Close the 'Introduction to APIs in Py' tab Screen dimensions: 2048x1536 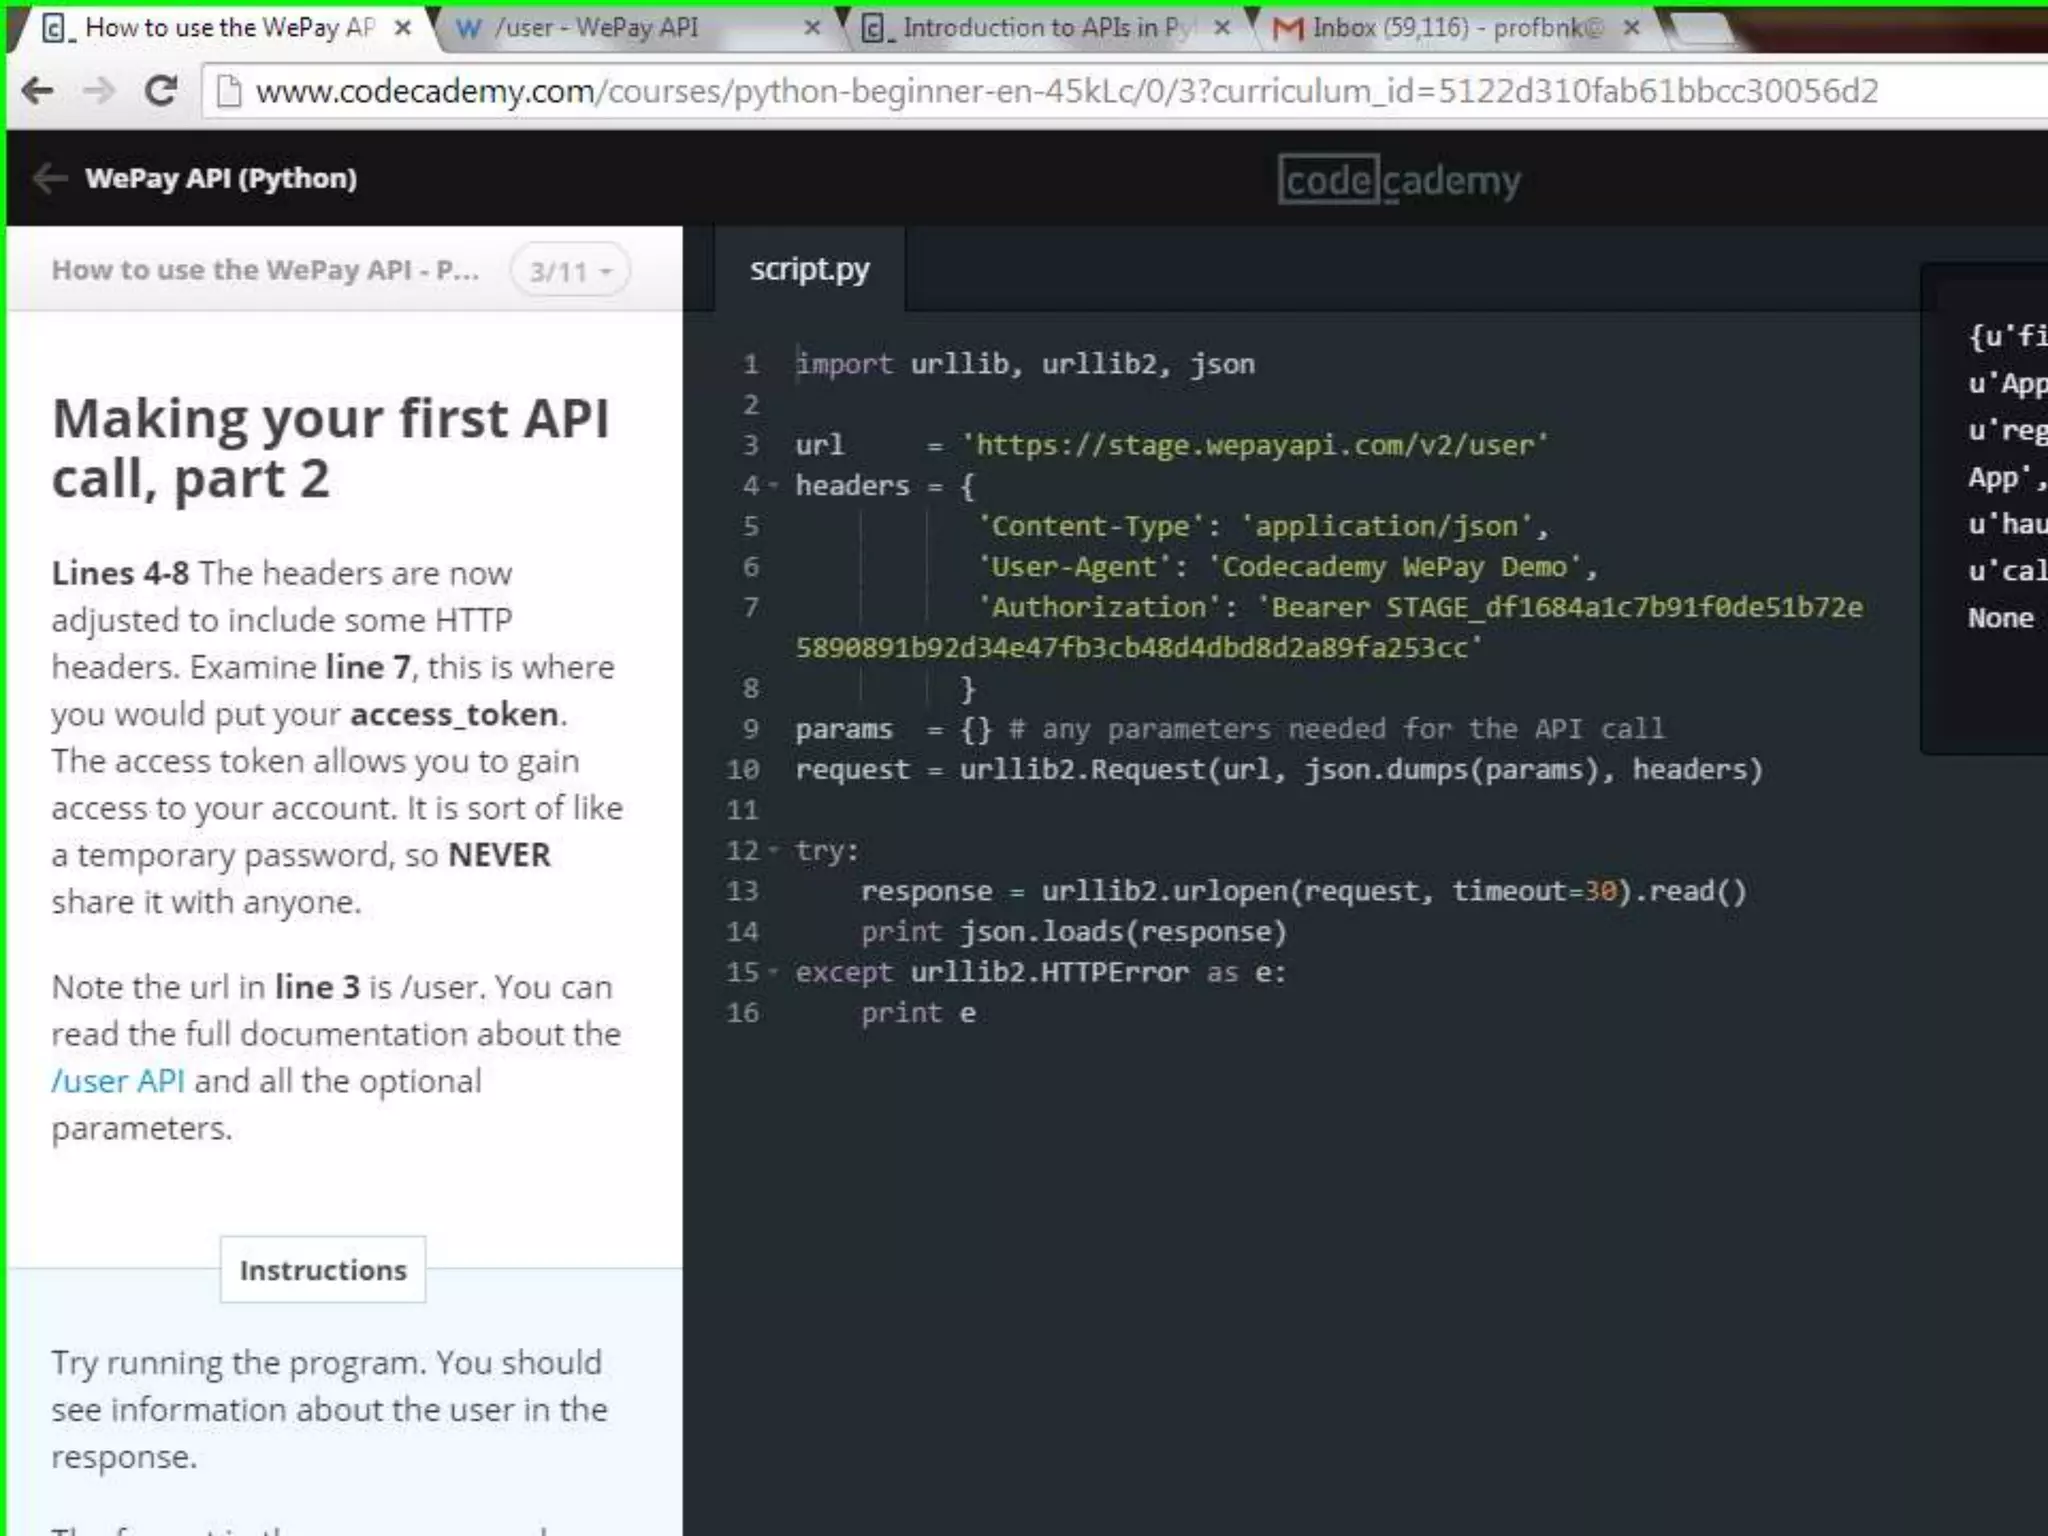click(x=1221, y=28)
